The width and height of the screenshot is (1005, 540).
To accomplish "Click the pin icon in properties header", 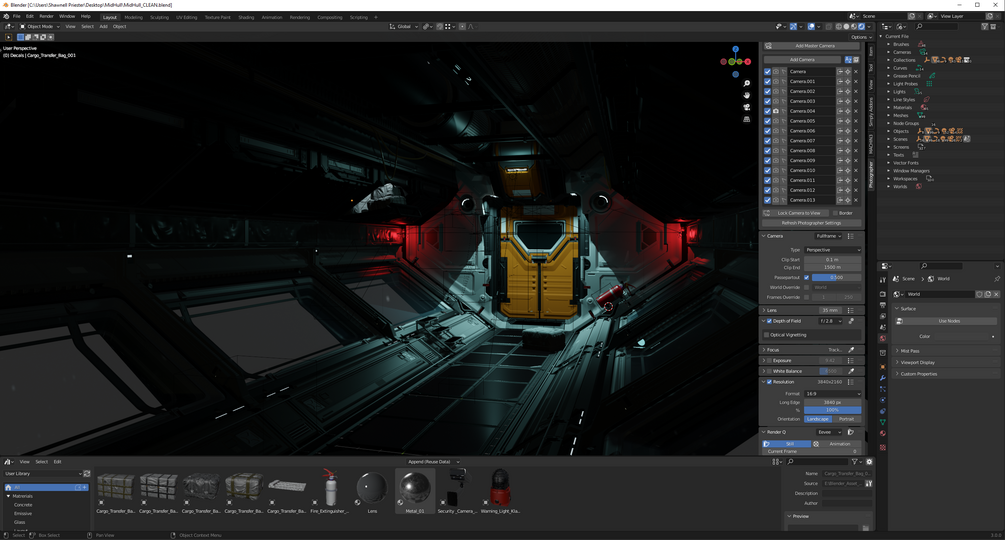I will 997,279.
